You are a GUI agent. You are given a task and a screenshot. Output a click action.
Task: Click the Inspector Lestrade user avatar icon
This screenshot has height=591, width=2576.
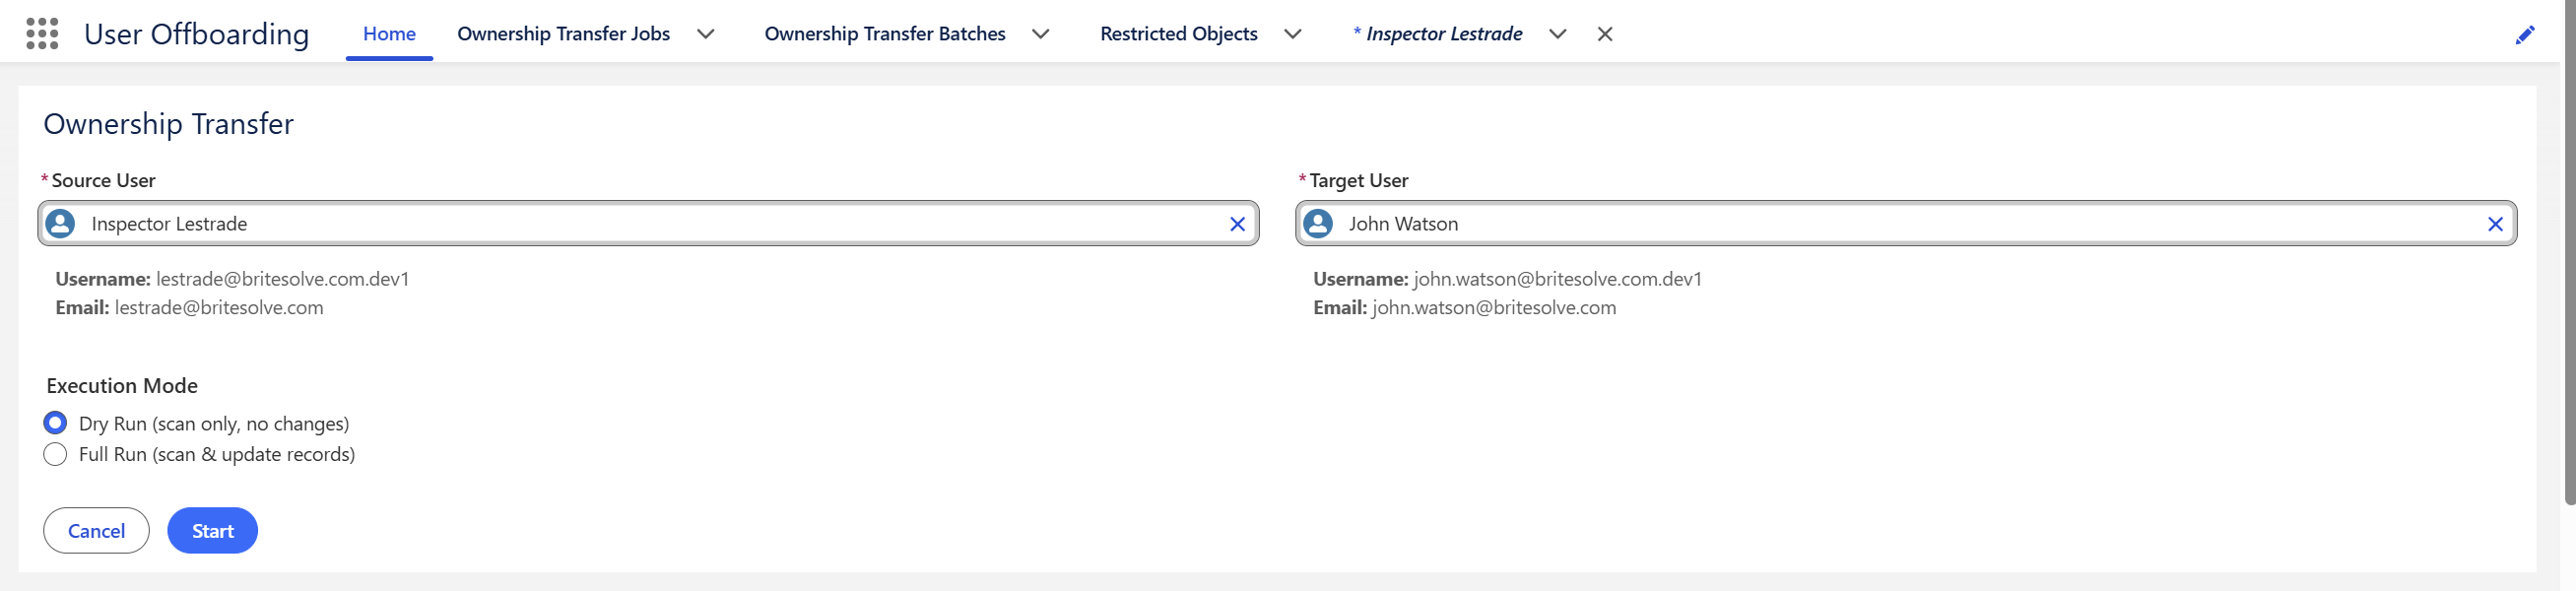point(61,224)
